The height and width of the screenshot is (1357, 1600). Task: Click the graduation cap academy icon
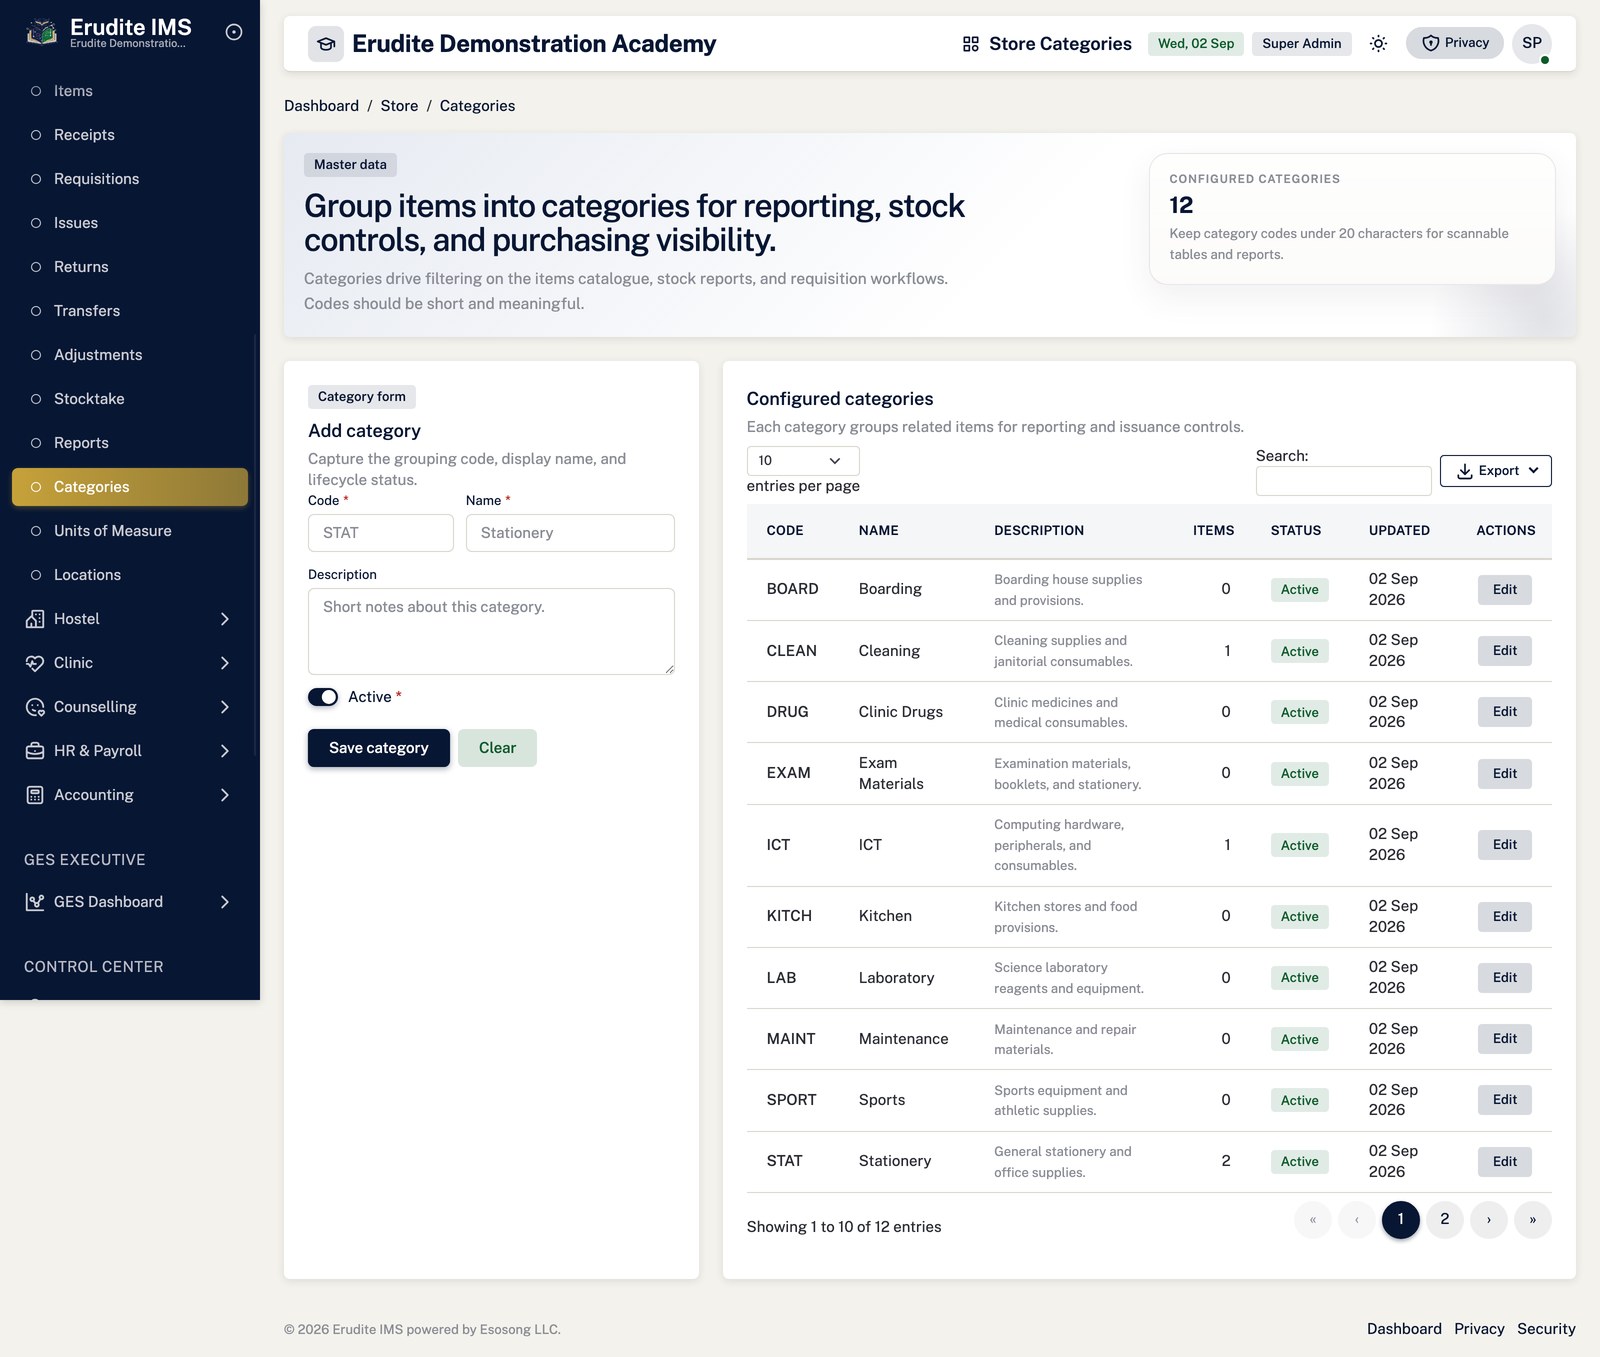click(x=326, y=44)
